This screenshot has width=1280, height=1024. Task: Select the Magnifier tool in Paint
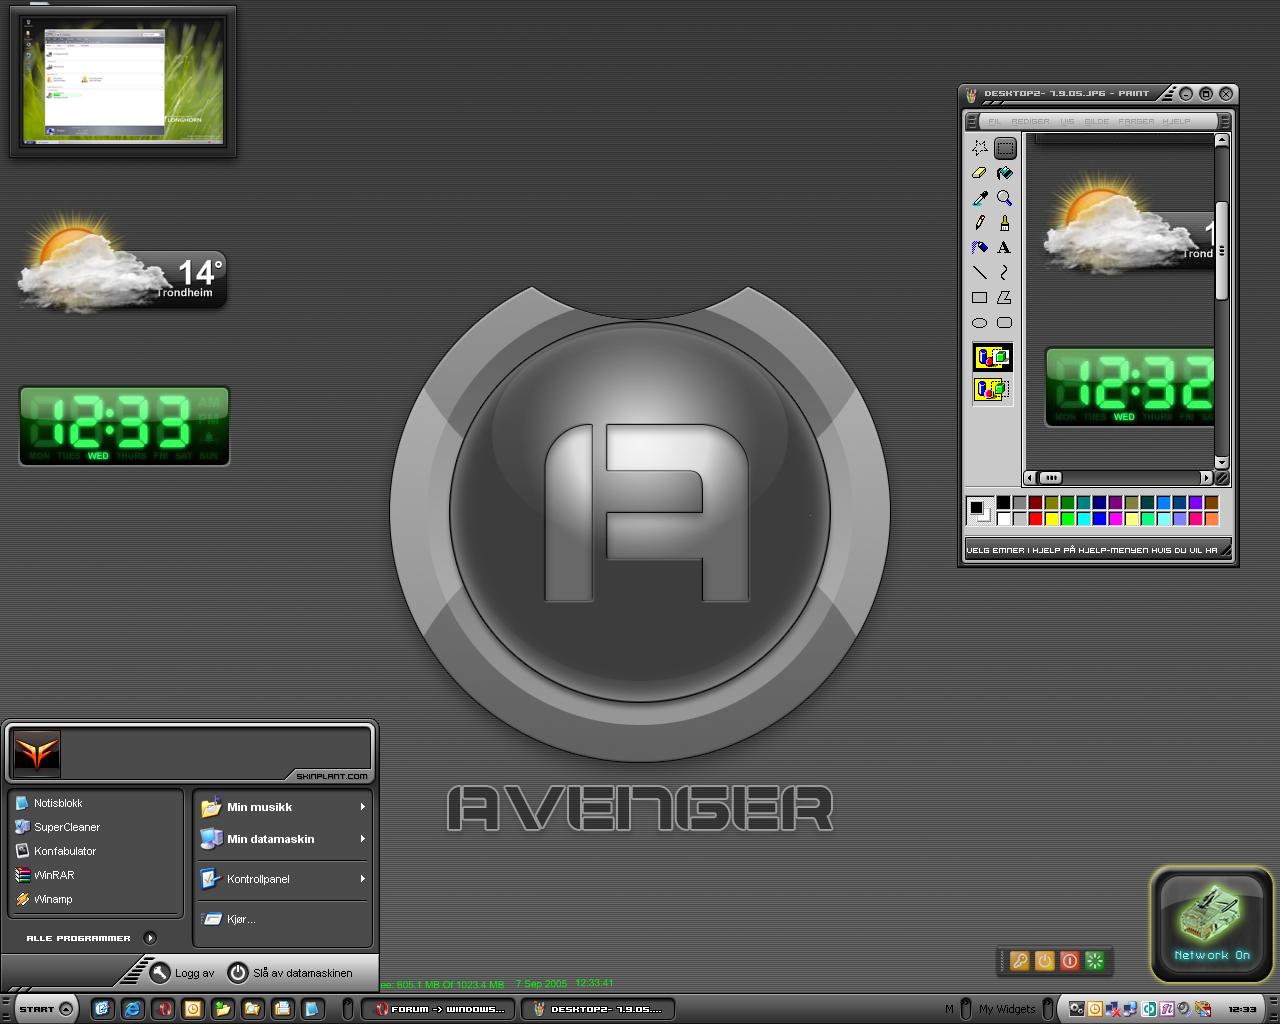pos(1005,198)
